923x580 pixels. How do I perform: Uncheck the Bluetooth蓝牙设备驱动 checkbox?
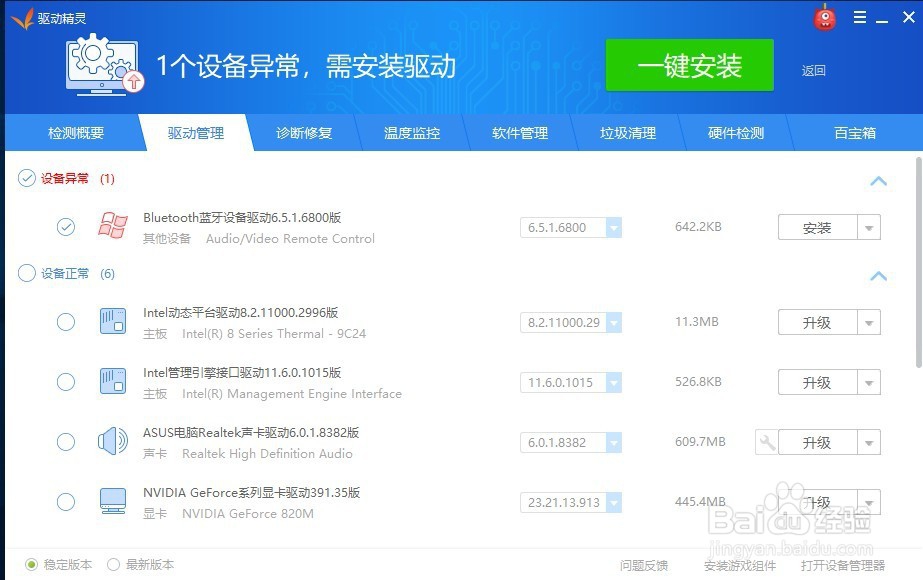(x=66, y=227)
